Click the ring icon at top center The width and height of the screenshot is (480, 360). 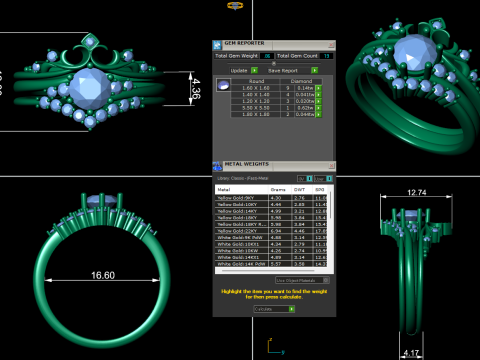point(235,6)
